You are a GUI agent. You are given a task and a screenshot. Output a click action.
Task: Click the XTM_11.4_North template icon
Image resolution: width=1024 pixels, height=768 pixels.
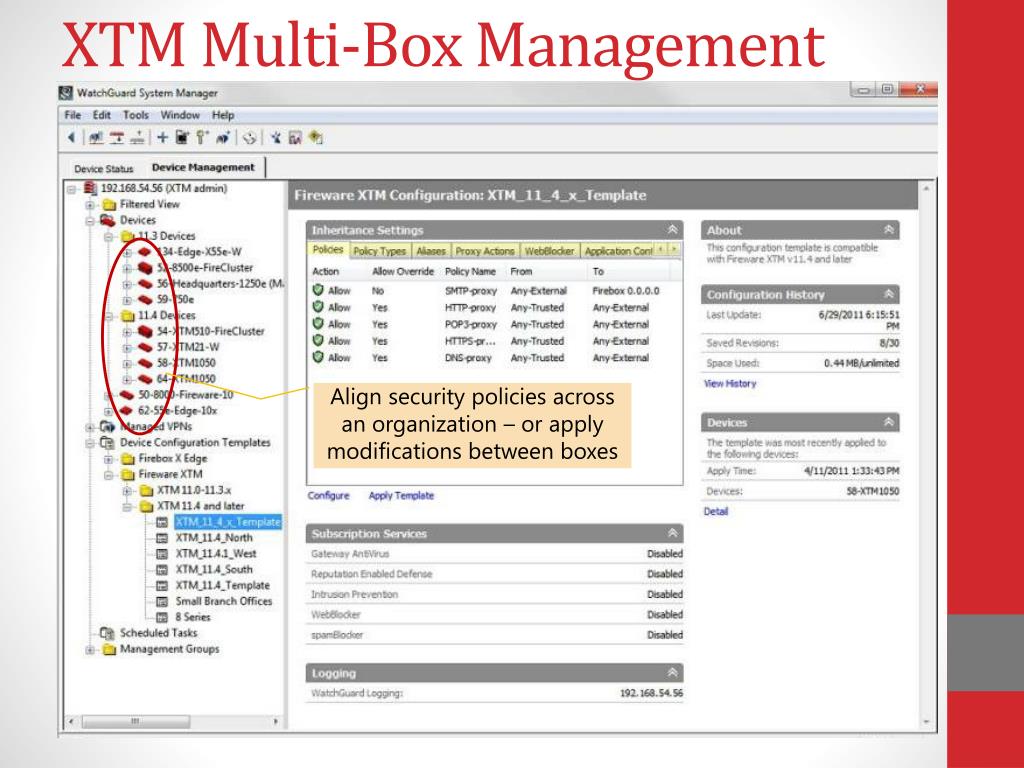coord(162,537)
